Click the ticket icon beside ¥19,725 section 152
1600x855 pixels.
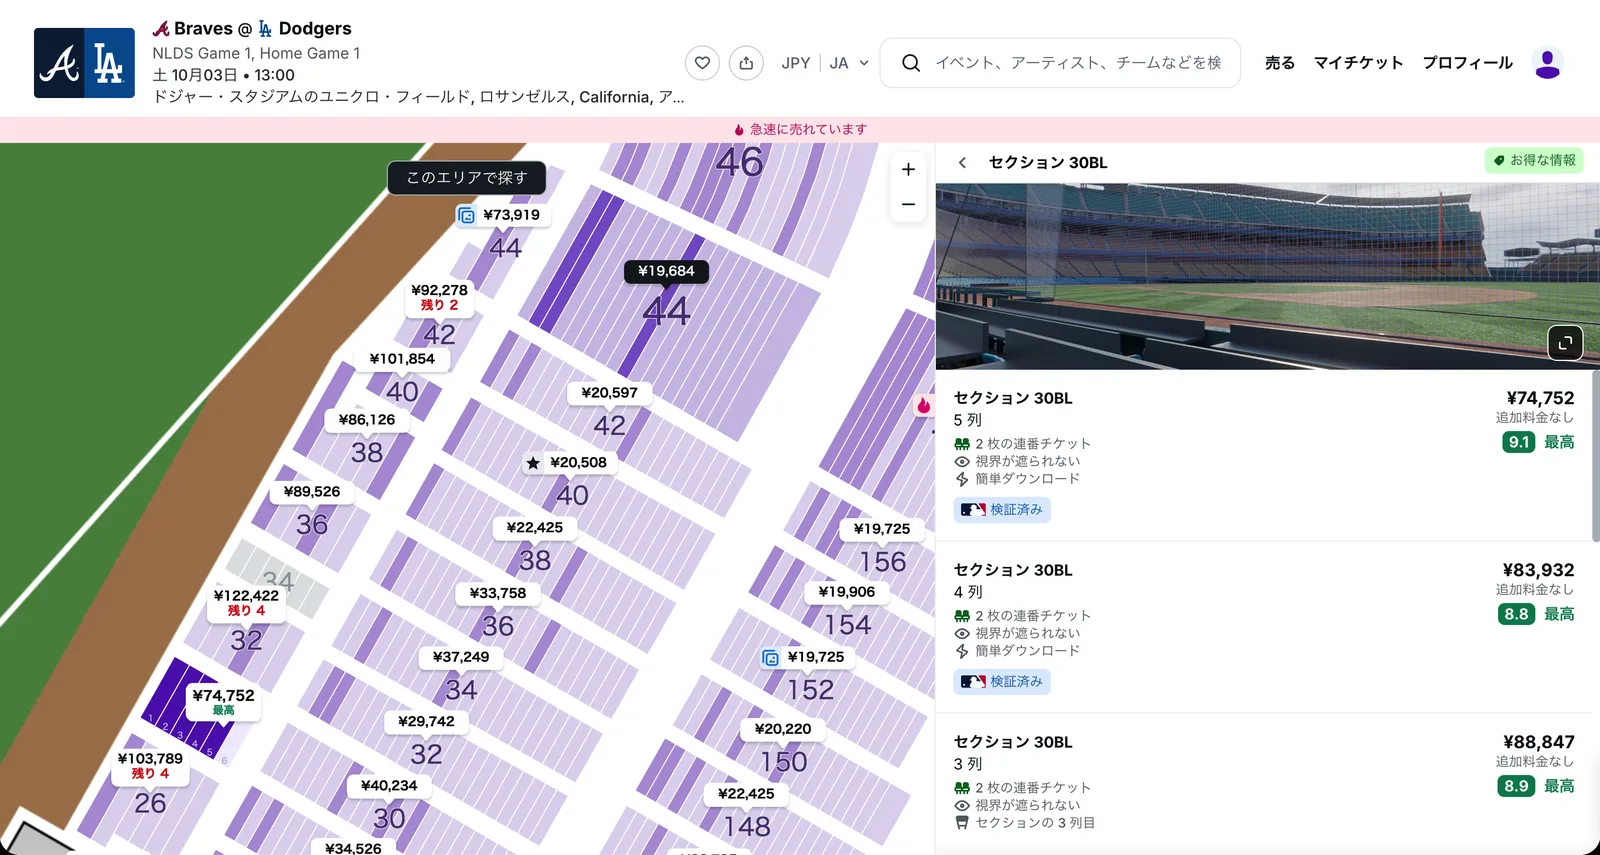[x=770, y=658]
